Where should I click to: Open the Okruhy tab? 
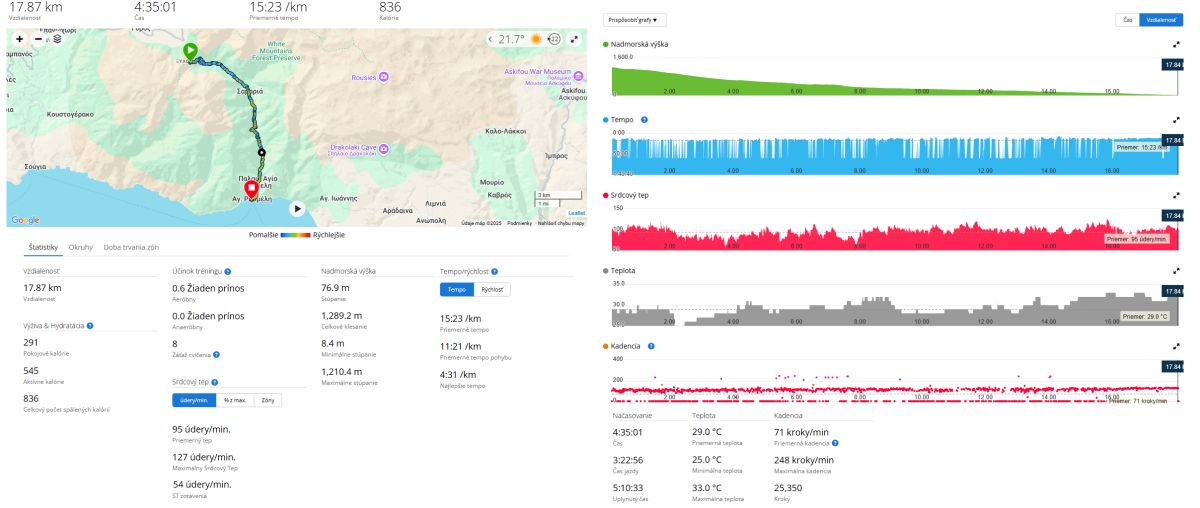pos(81,246)
